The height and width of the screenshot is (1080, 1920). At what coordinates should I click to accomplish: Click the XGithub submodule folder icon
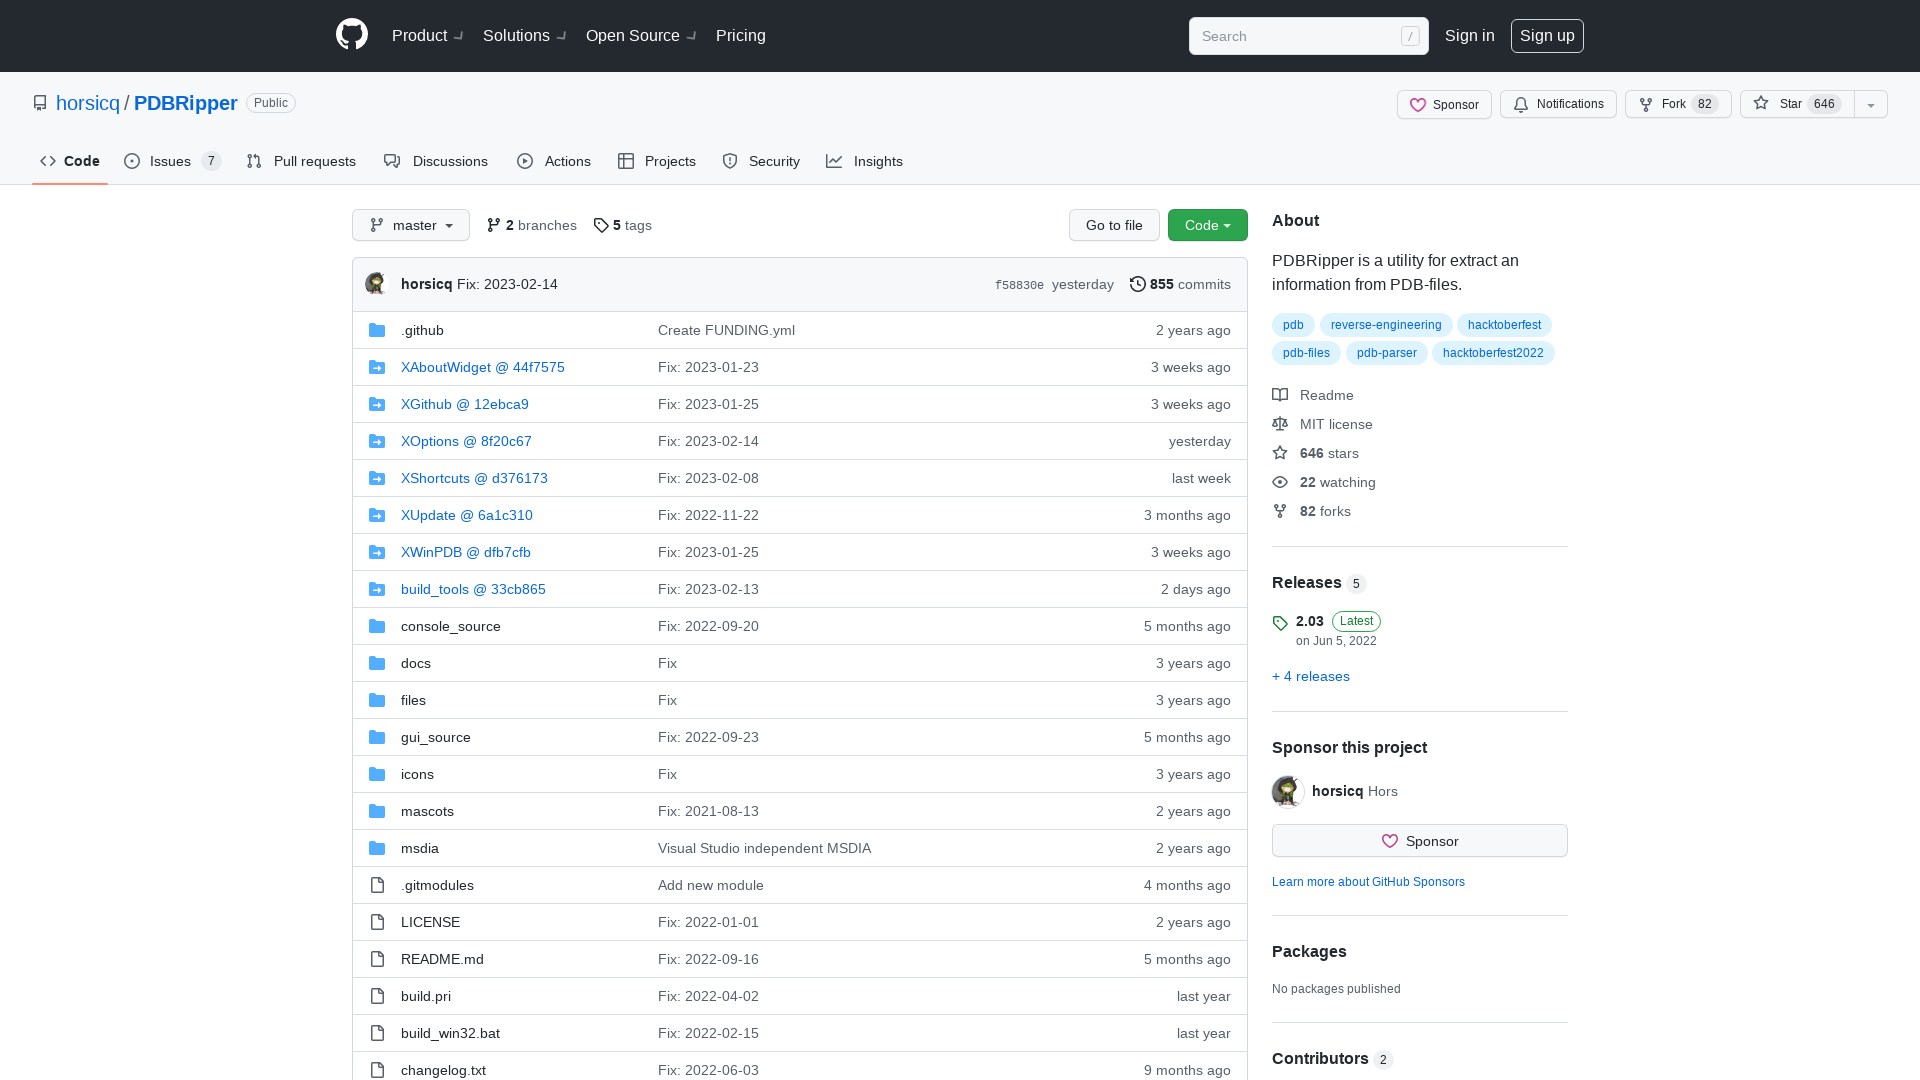click(x=377, y=404)
